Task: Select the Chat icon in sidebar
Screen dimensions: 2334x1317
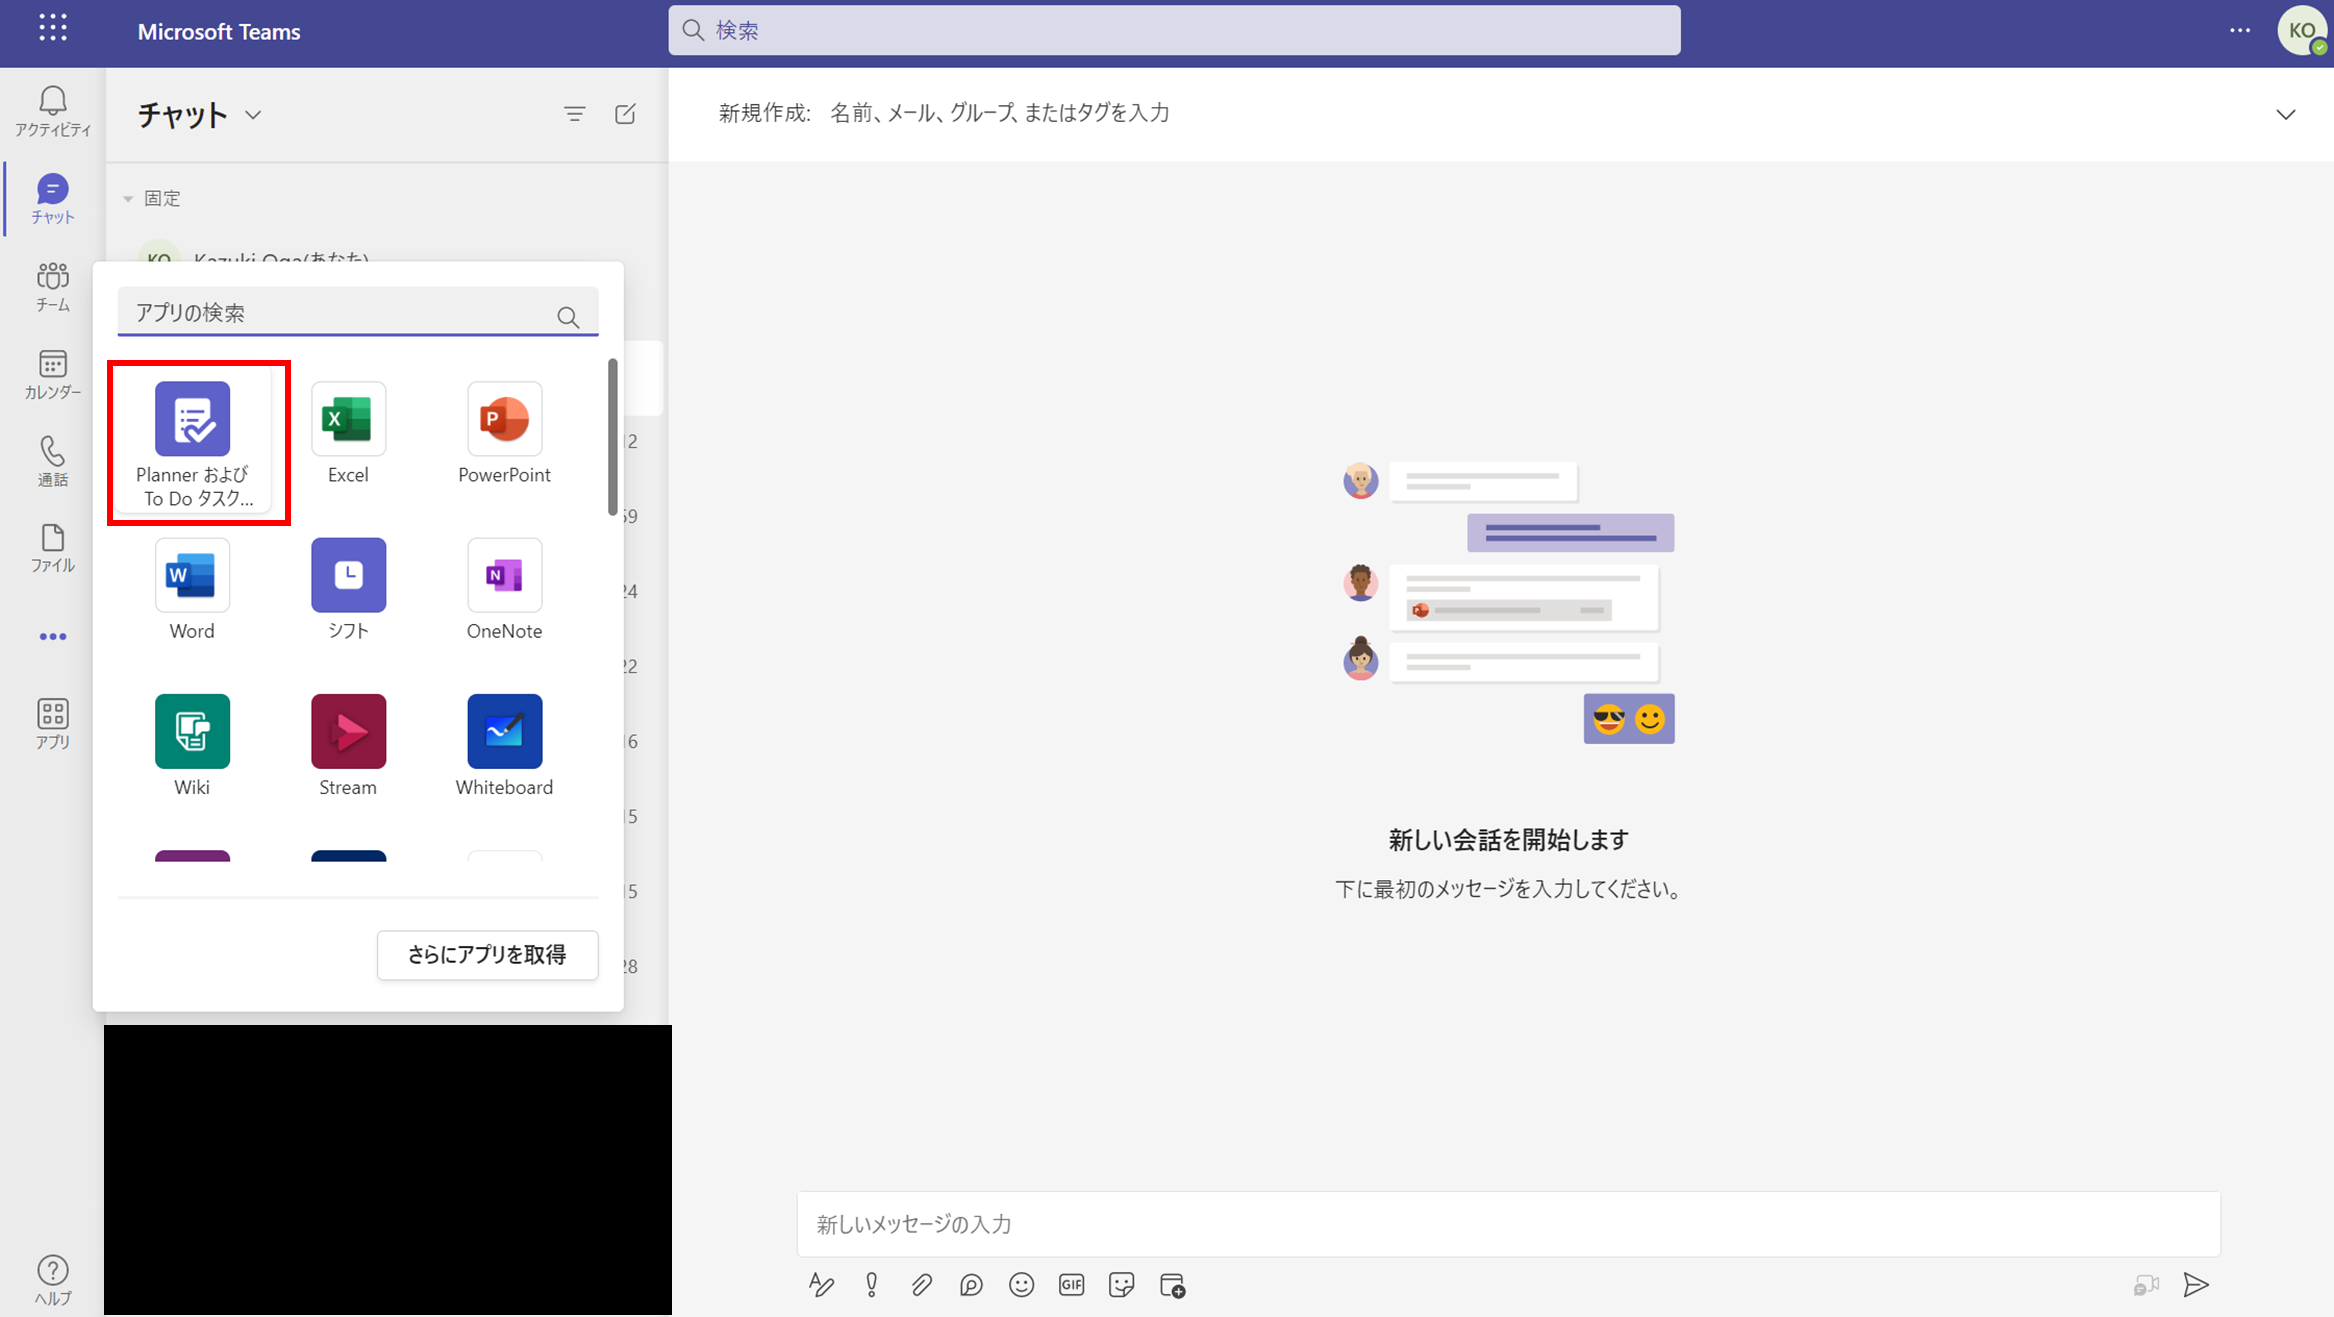Action: (53, 199)
